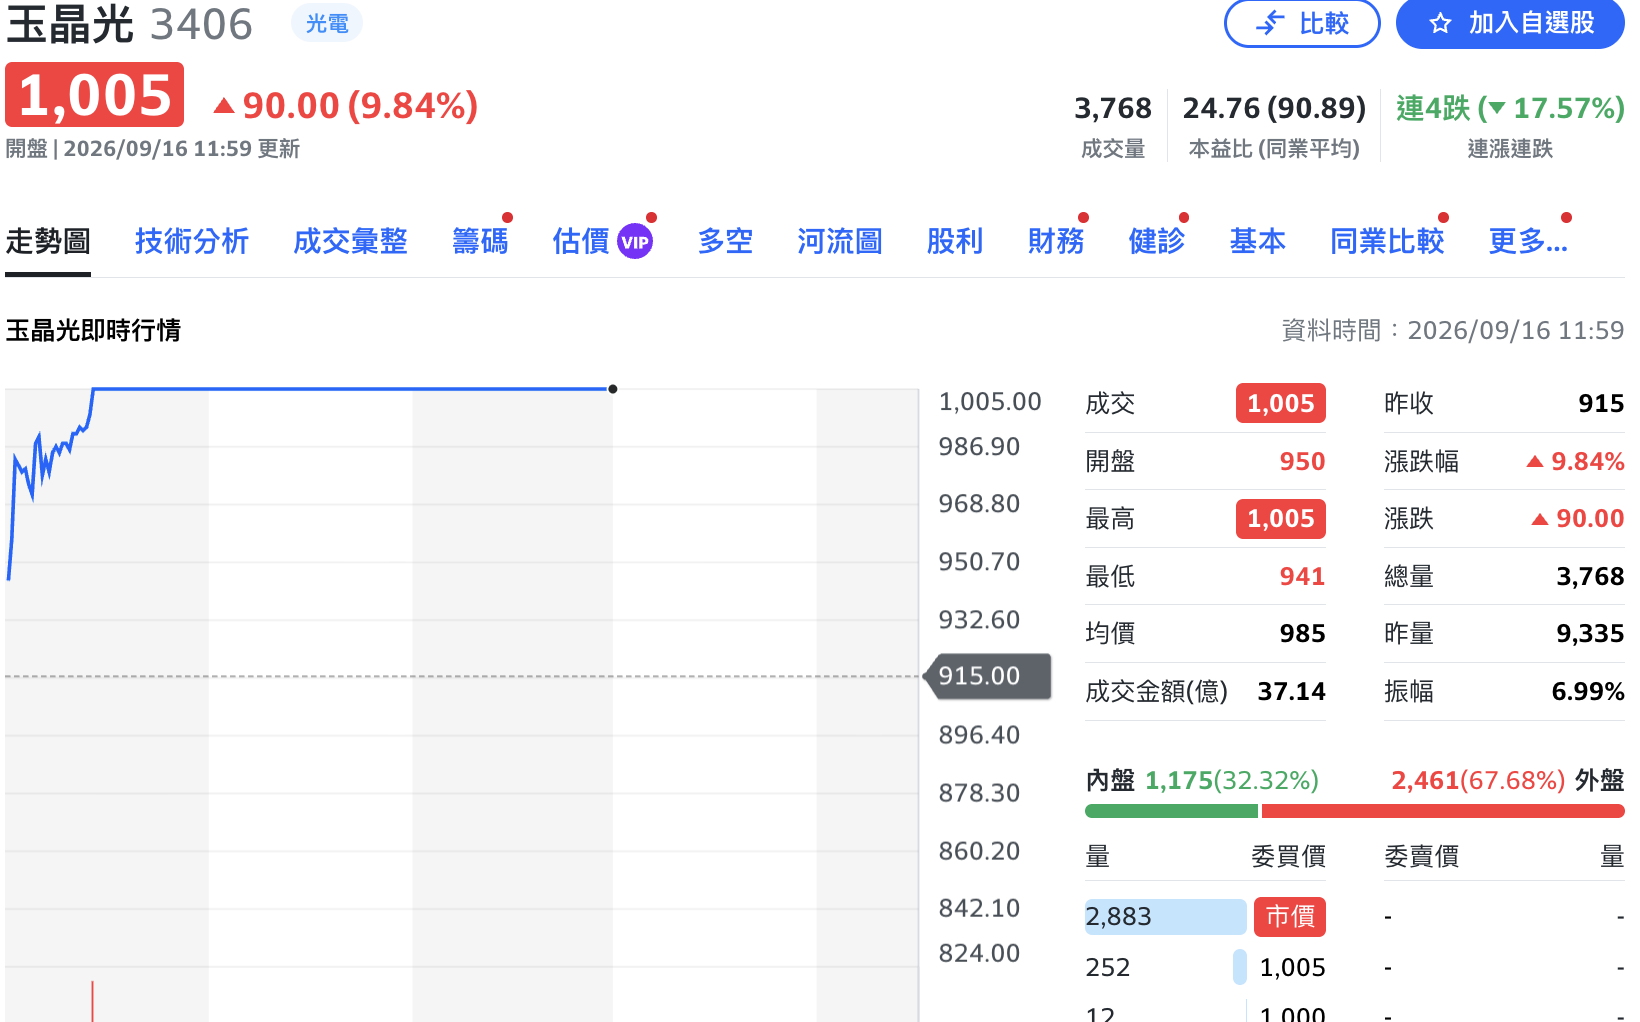The width and height of the screenshot is (1640, 1022).
Task: Click the 24.76 (90.89) 本益比 value
Action: pyautogui.click(x=1274, y=108)
